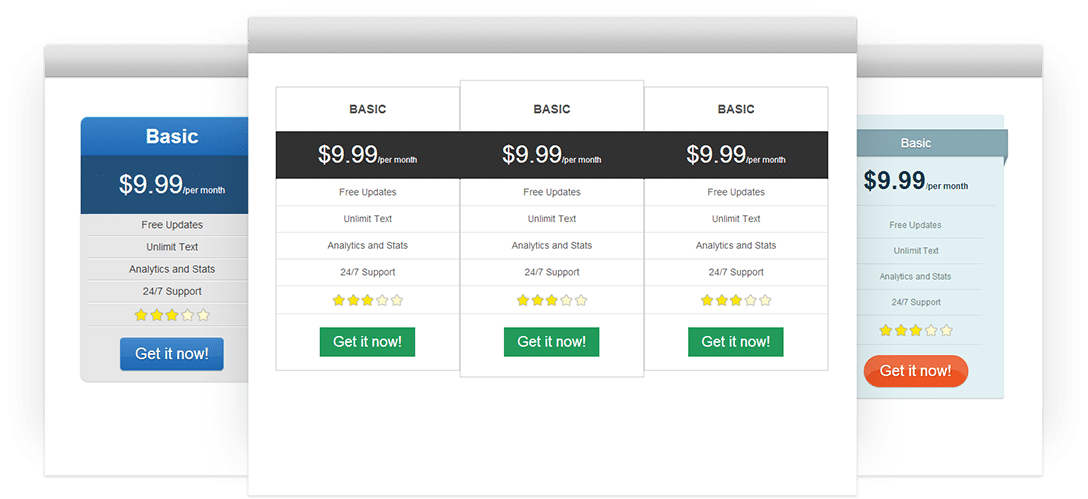Click second gold star in blue card
The width and height of the screenshot is (1088, 499).
156,315
